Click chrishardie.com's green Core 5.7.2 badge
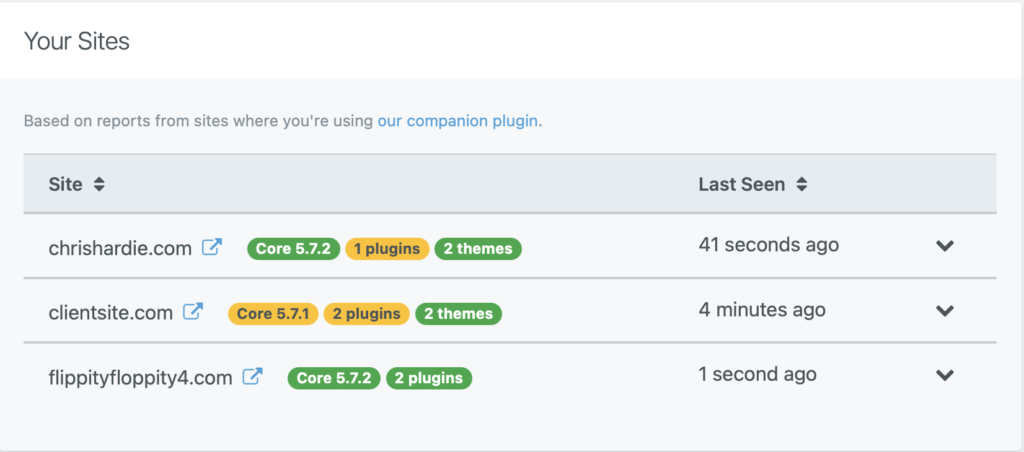1024x452 pixels. pyautogui.click(x=293, y=249)
